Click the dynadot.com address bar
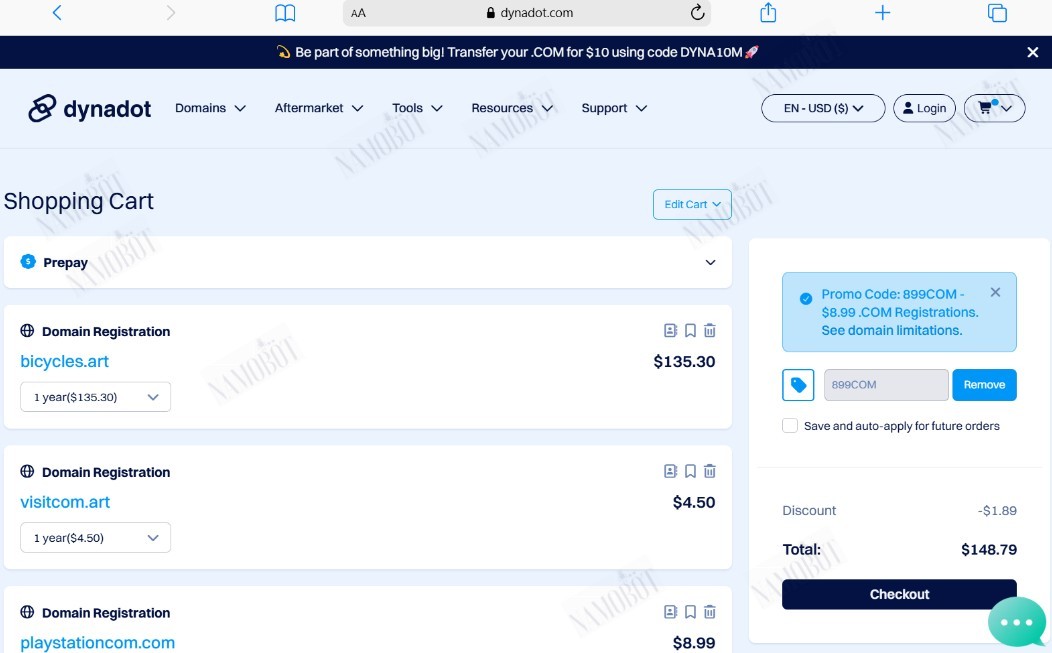This screenshot has height=653, width=1052. pos(527,13)
